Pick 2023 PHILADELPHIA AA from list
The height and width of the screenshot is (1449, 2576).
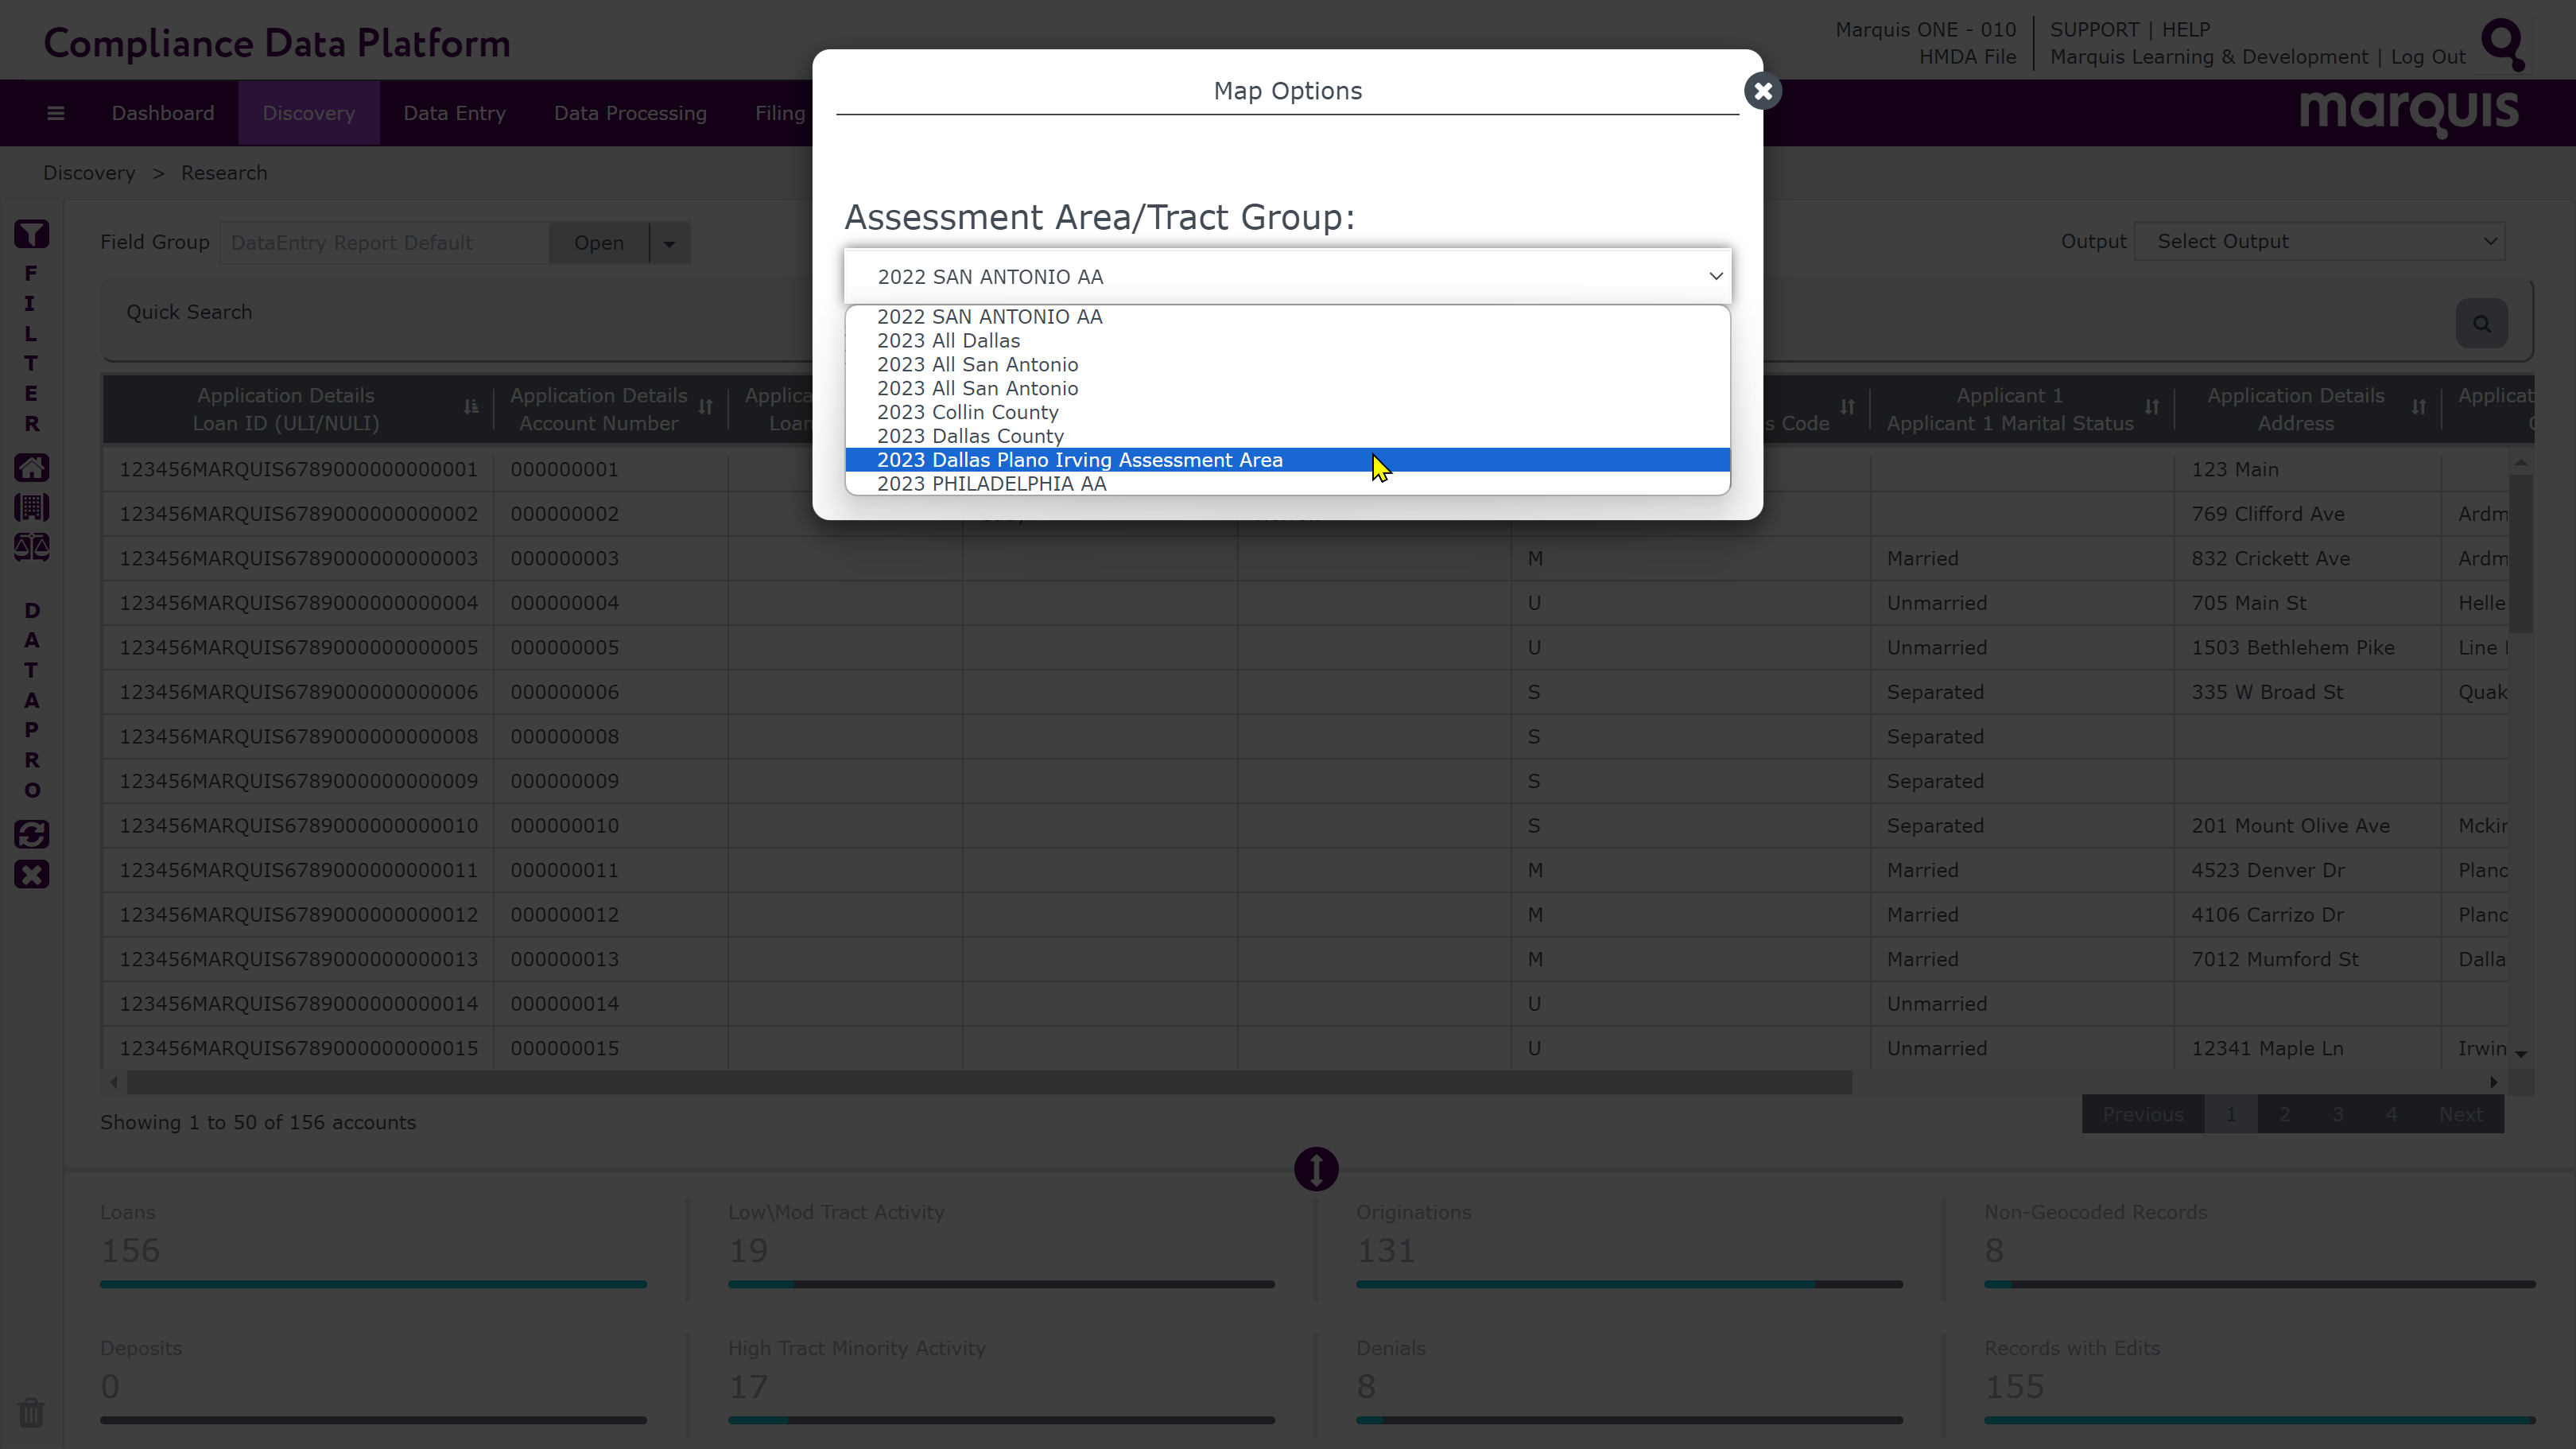click(991, 484)
